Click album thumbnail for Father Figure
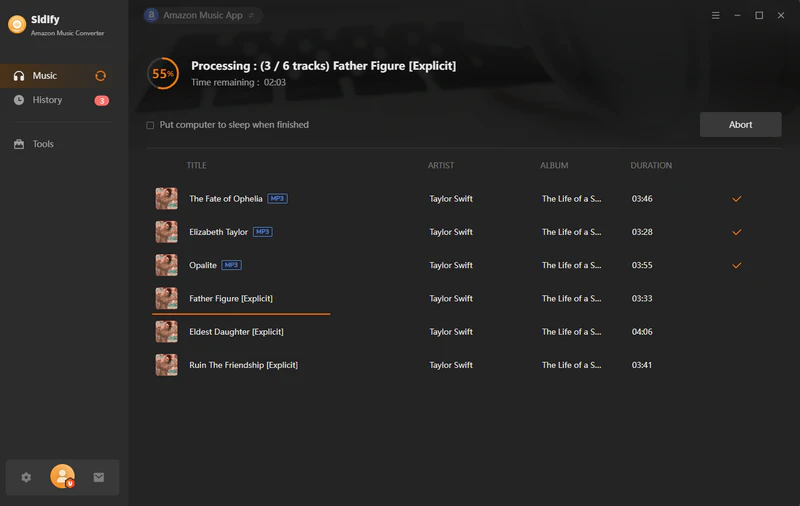800x506 pixels. (167, 298)
